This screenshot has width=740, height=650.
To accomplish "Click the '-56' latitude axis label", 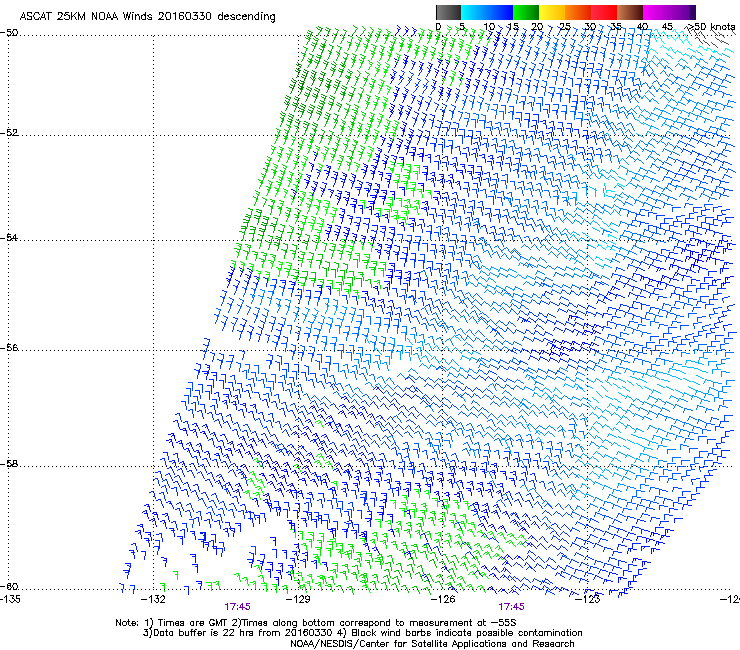I will pos(9,347).
